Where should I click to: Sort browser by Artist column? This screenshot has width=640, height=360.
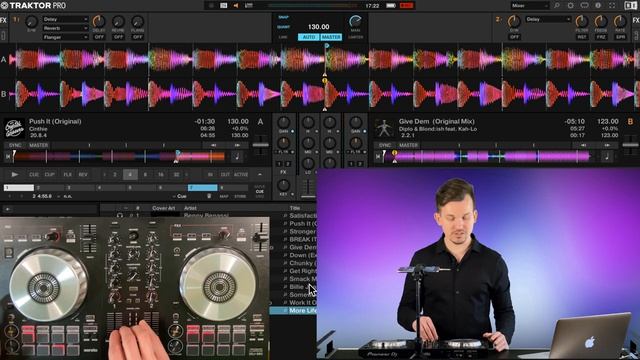190,208
